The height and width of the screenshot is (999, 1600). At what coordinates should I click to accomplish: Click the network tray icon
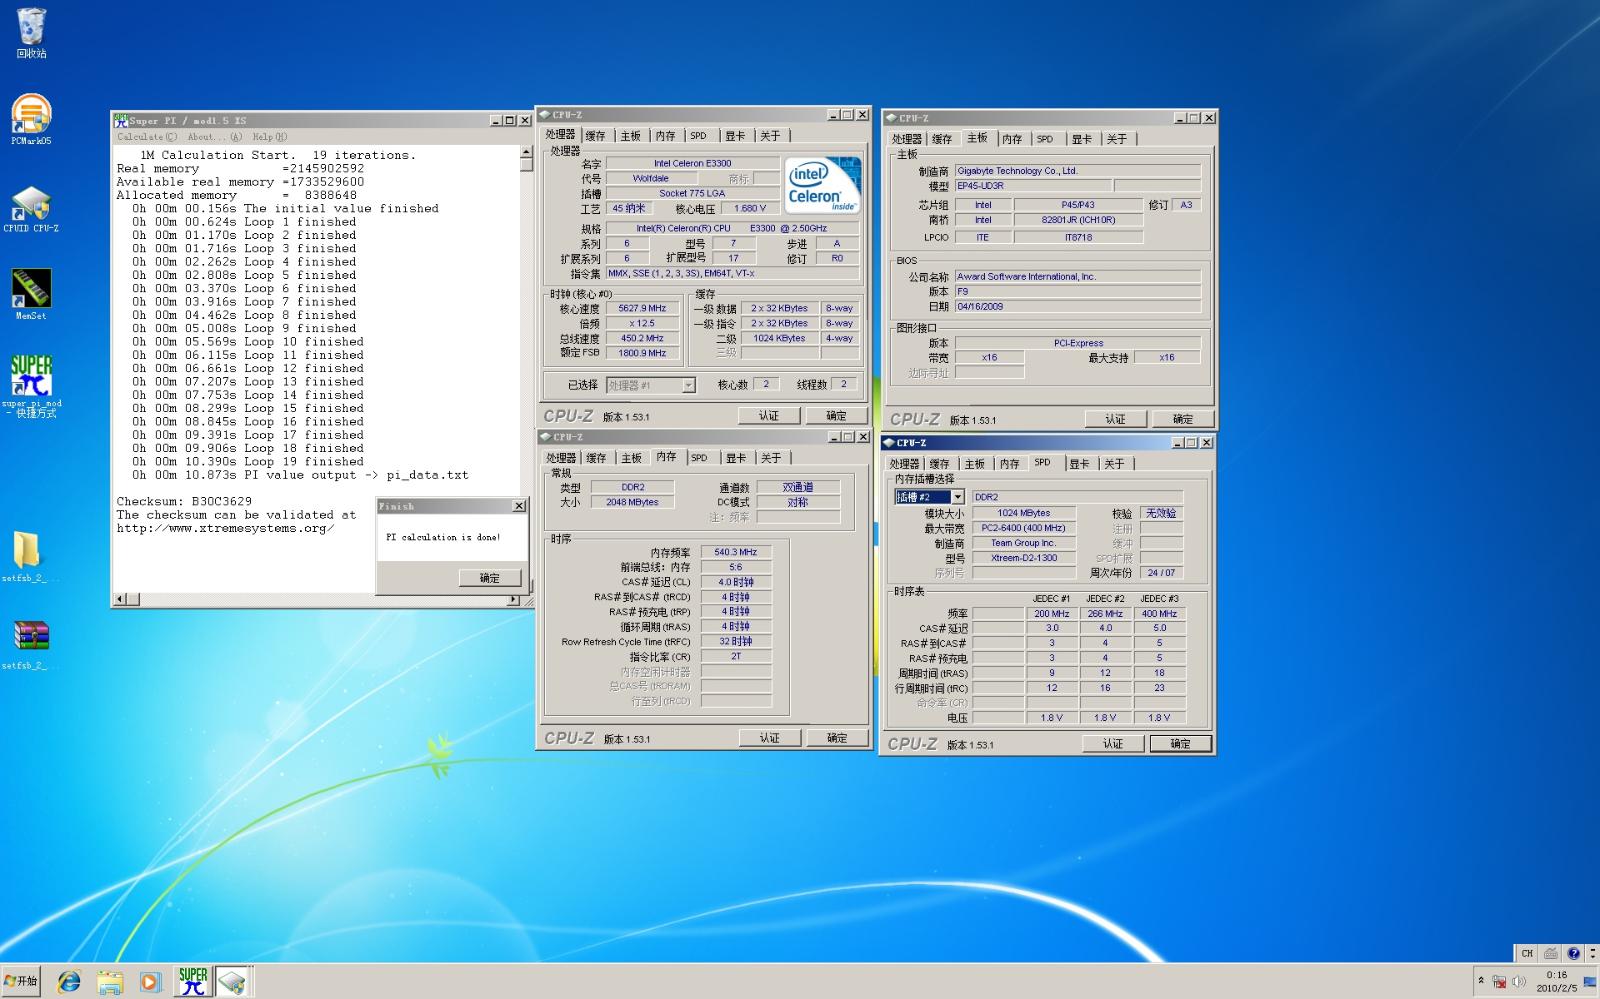pos(1499,982)
